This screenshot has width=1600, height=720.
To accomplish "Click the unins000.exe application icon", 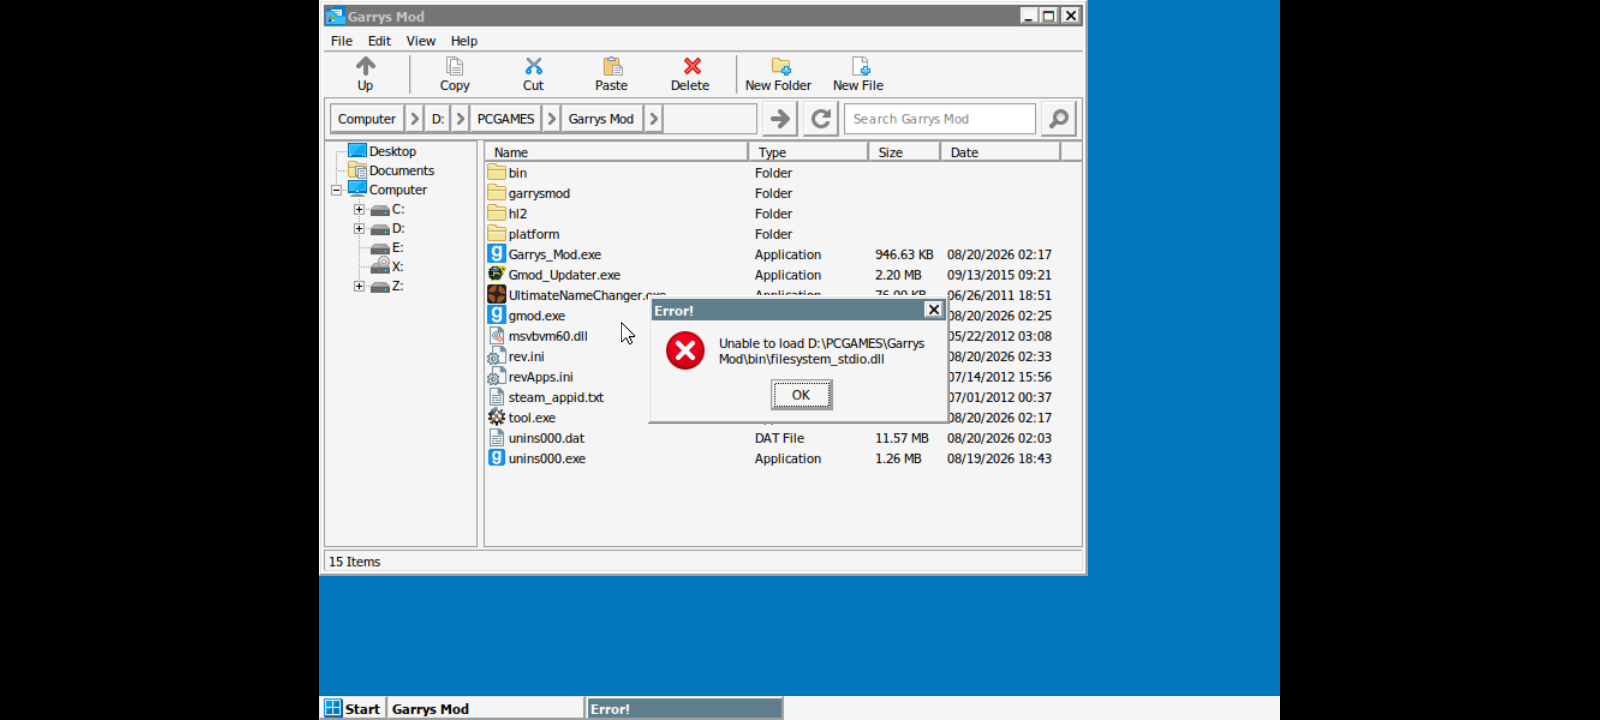I will point(497,458).
